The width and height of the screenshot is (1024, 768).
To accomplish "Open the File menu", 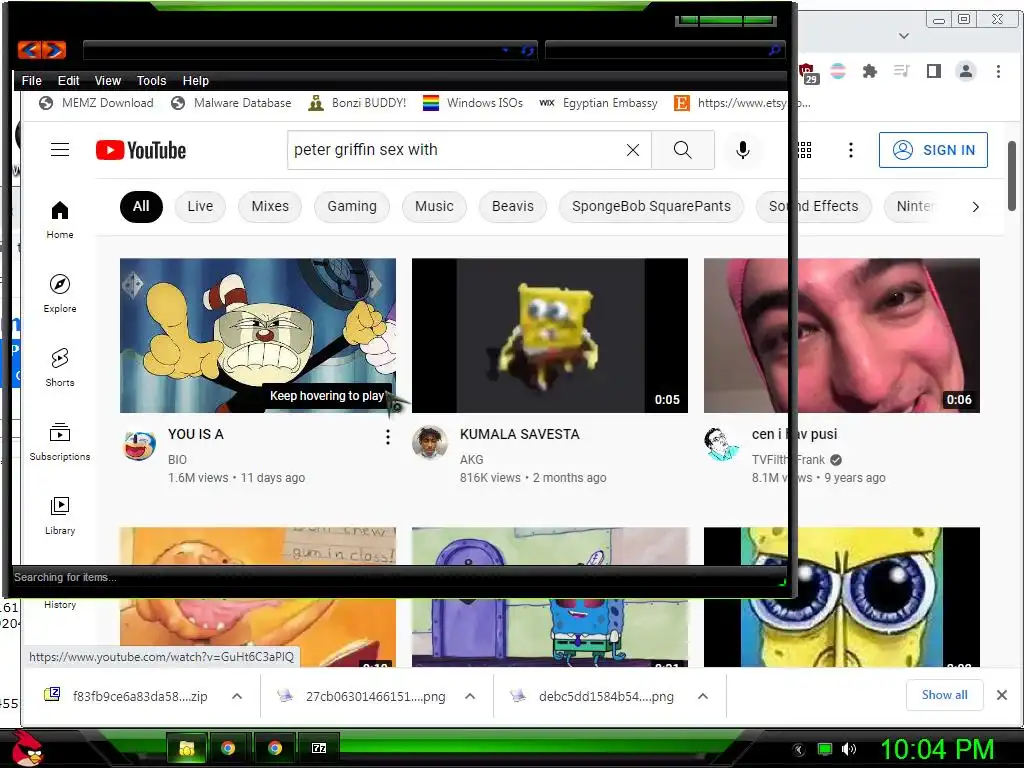I will pos(31,80).
